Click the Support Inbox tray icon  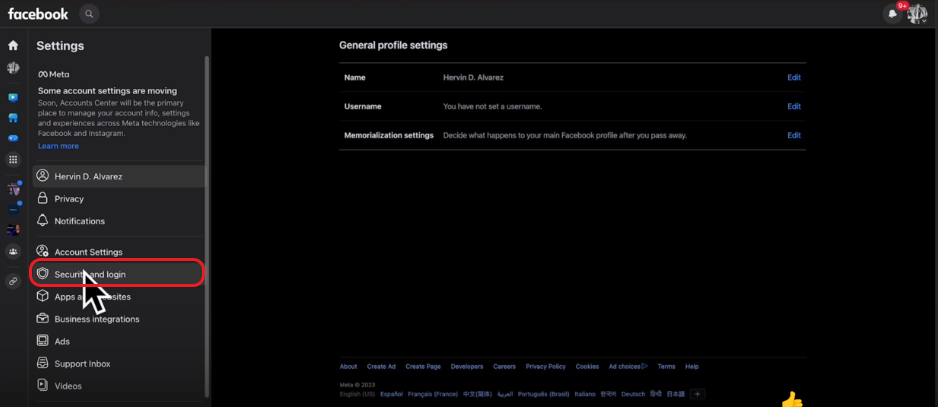[x=42, y=363]
